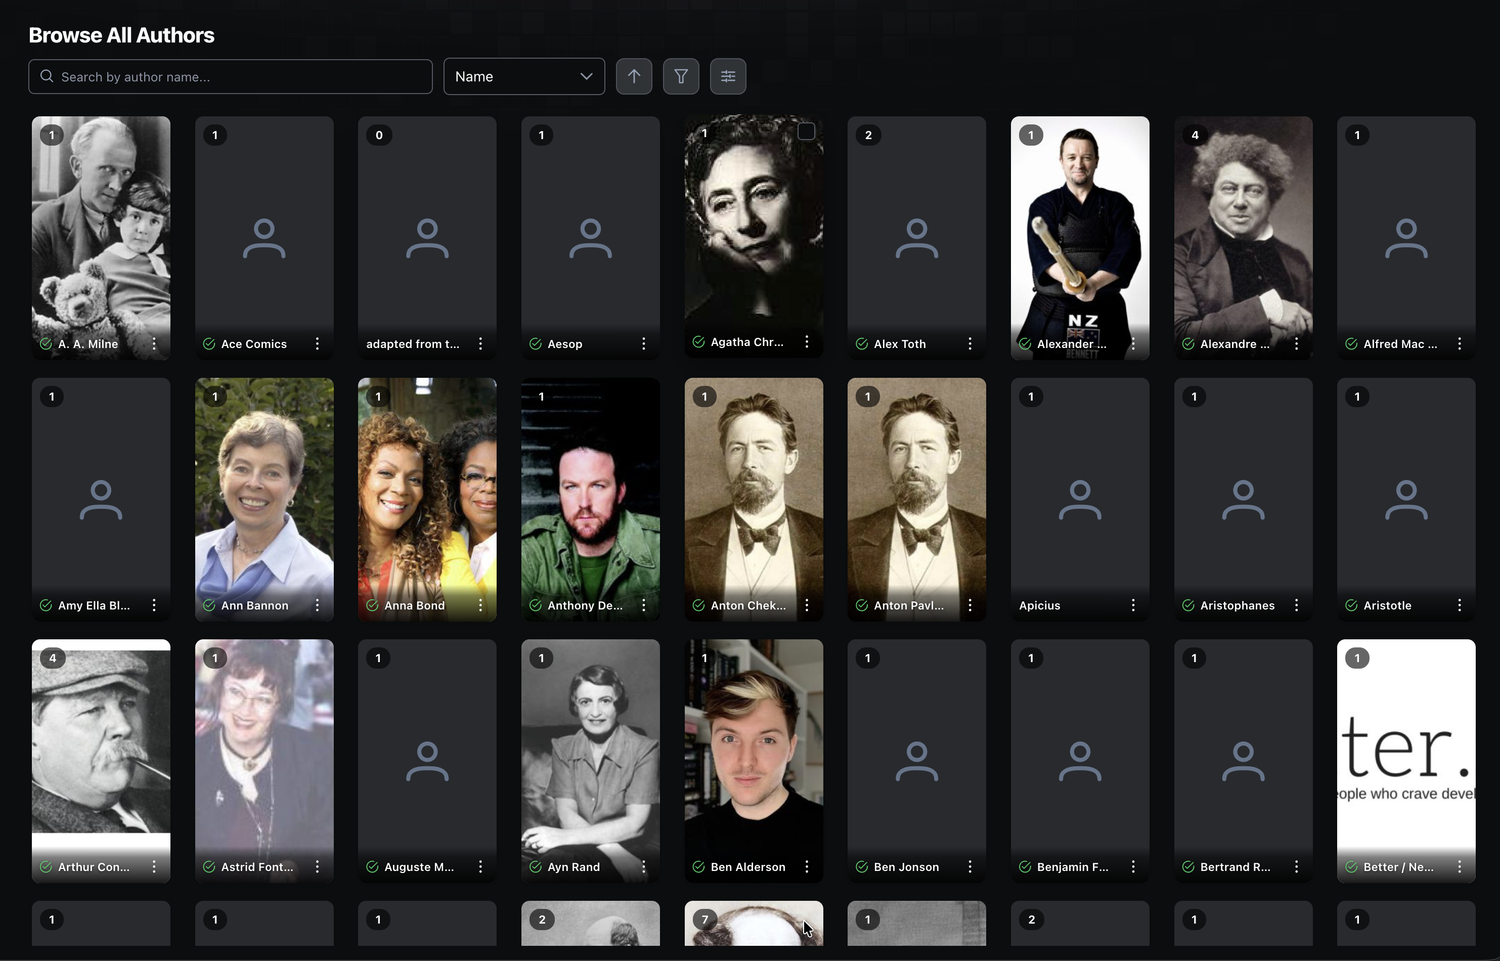Screen dimensions: 1500x961
Task: Focus the Search by author name field
Action: 230,77
